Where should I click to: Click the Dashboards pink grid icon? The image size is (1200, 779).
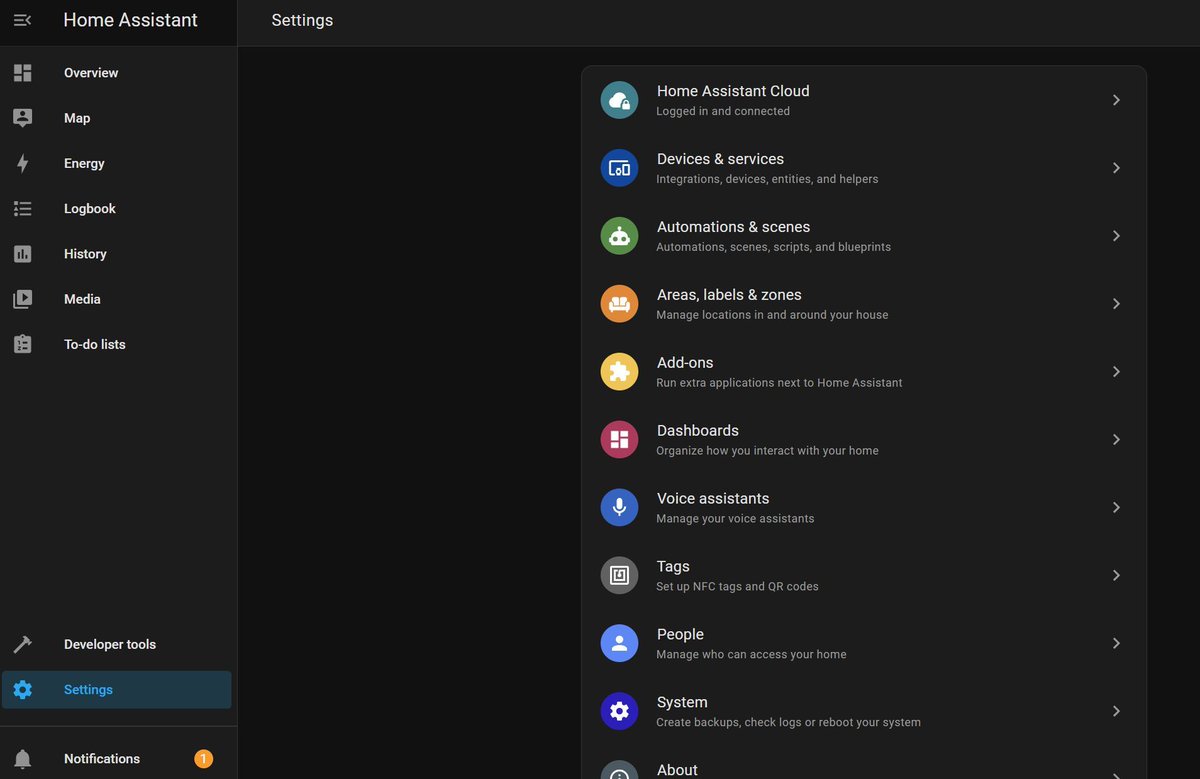(x=619, y=440)
